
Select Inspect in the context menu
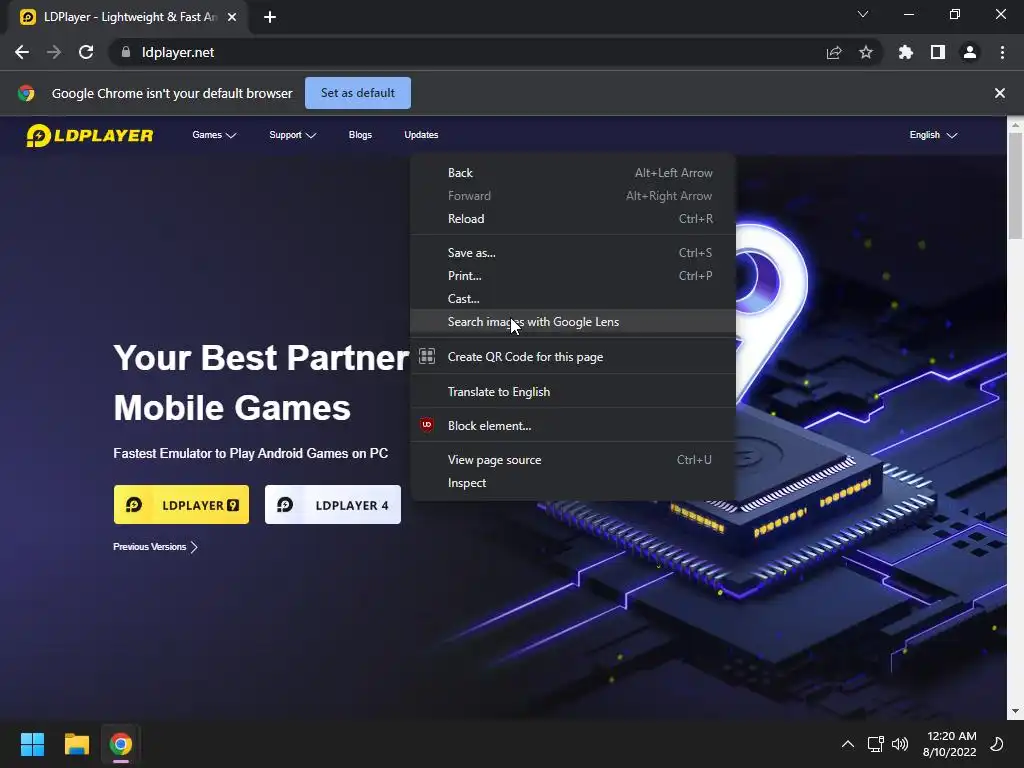point(573,483)
